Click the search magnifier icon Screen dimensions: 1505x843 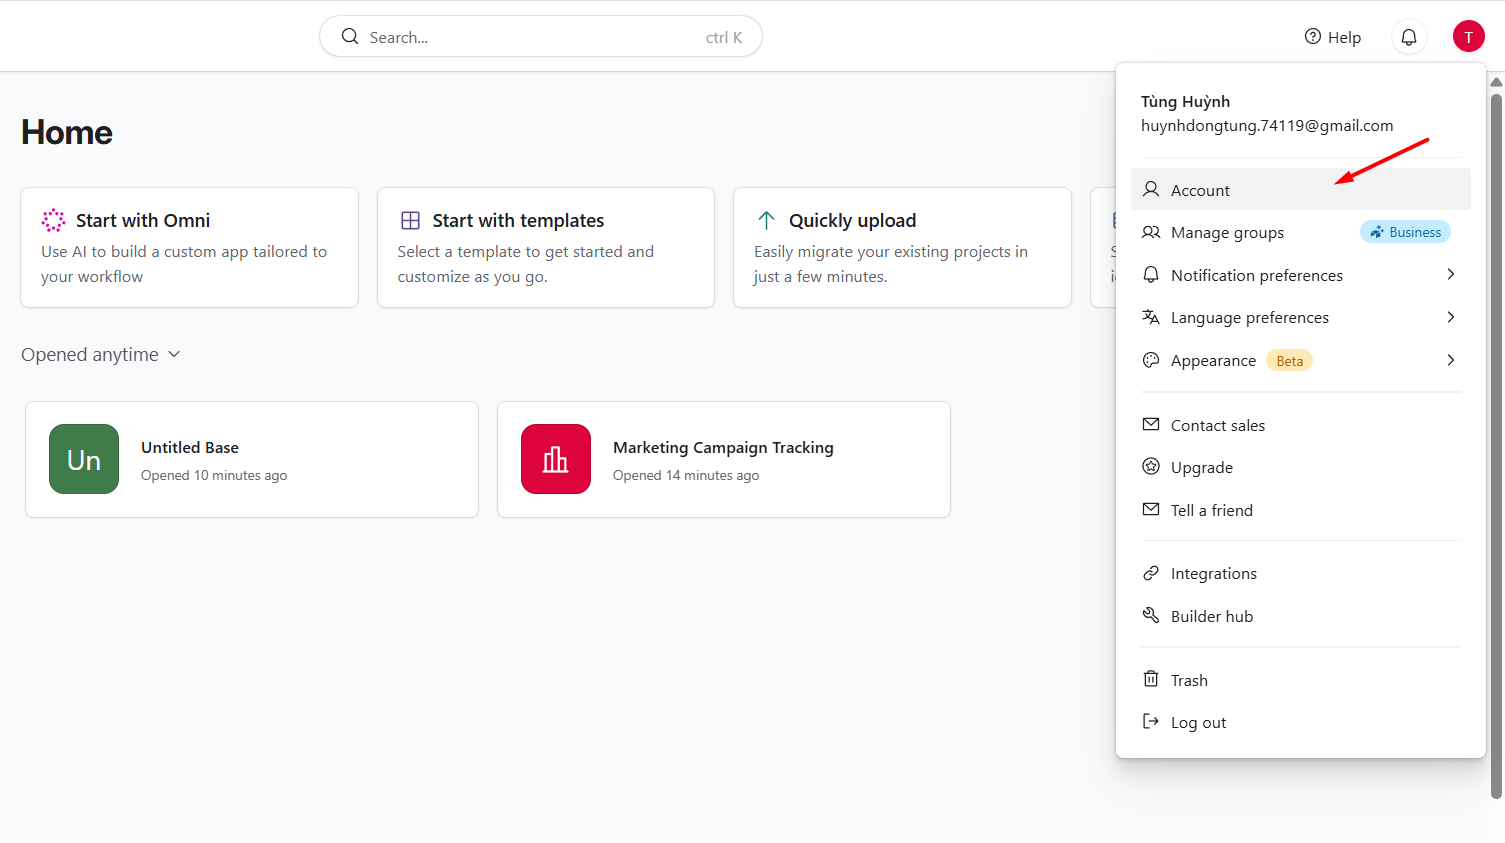point(349,36)
